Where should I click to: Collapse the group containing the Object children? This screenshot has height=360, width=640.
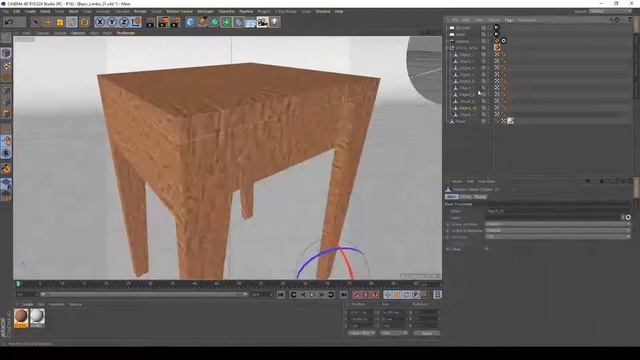447,48
